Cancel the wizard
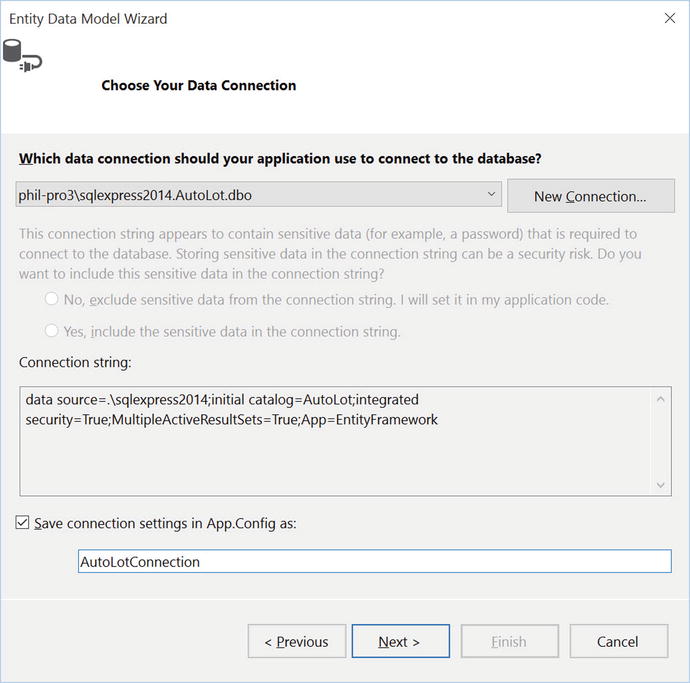The image size is (690, 683). pyautogui.click(x=618, y=642)
